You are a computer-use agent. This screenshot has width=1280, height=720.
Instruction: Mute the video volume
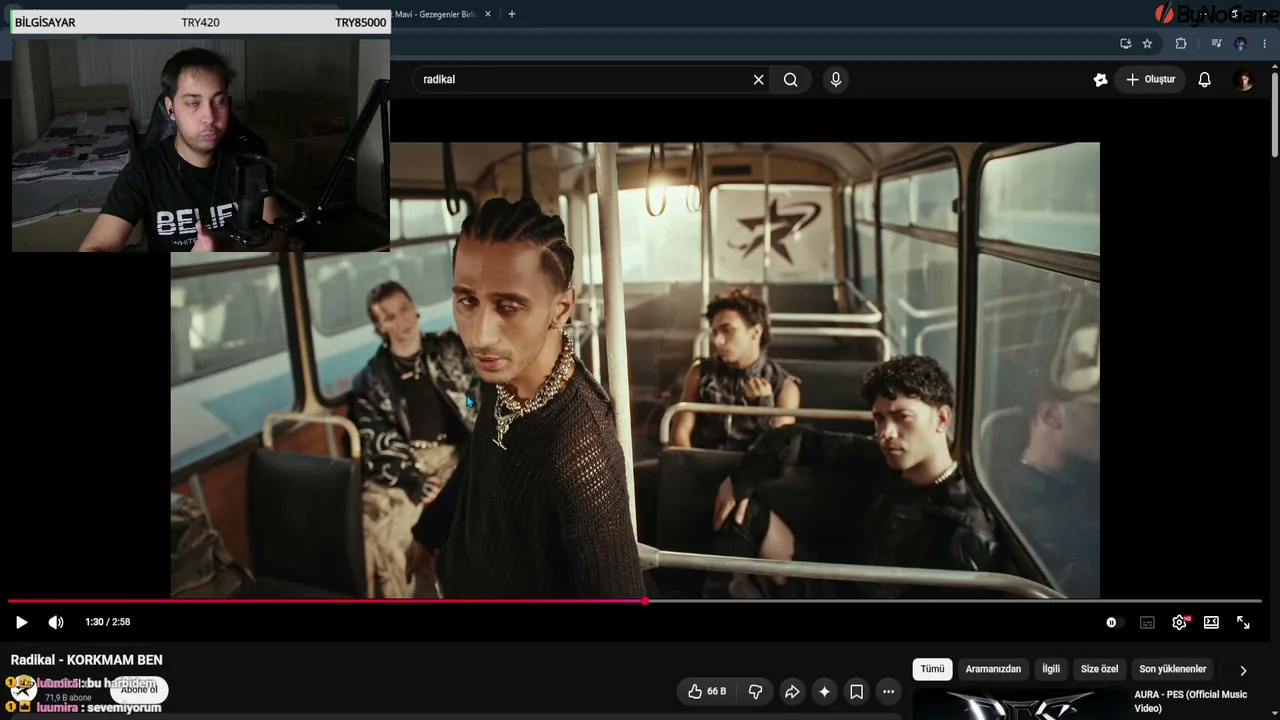(56, 622)
